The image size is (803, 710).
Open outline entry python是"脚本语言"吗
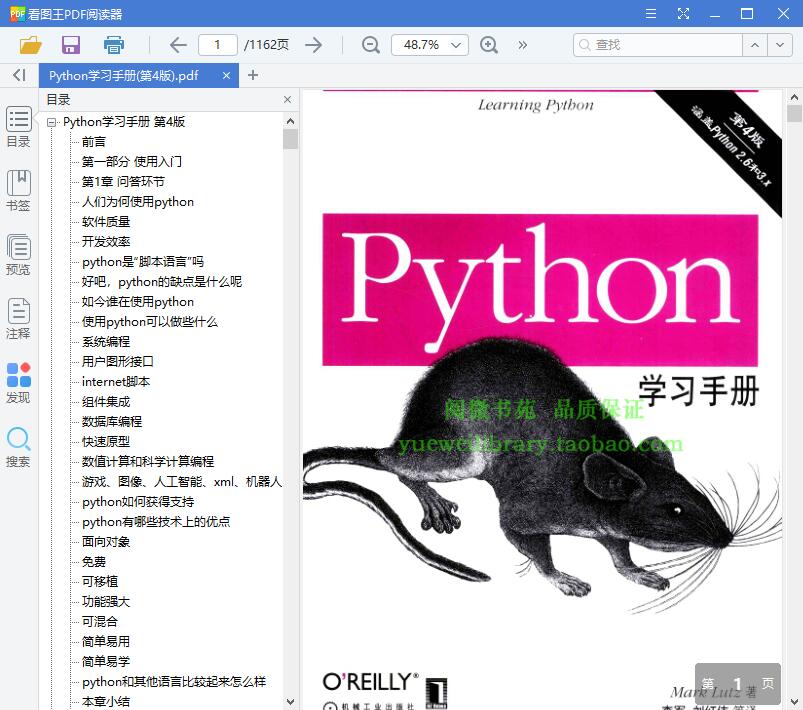143,262
